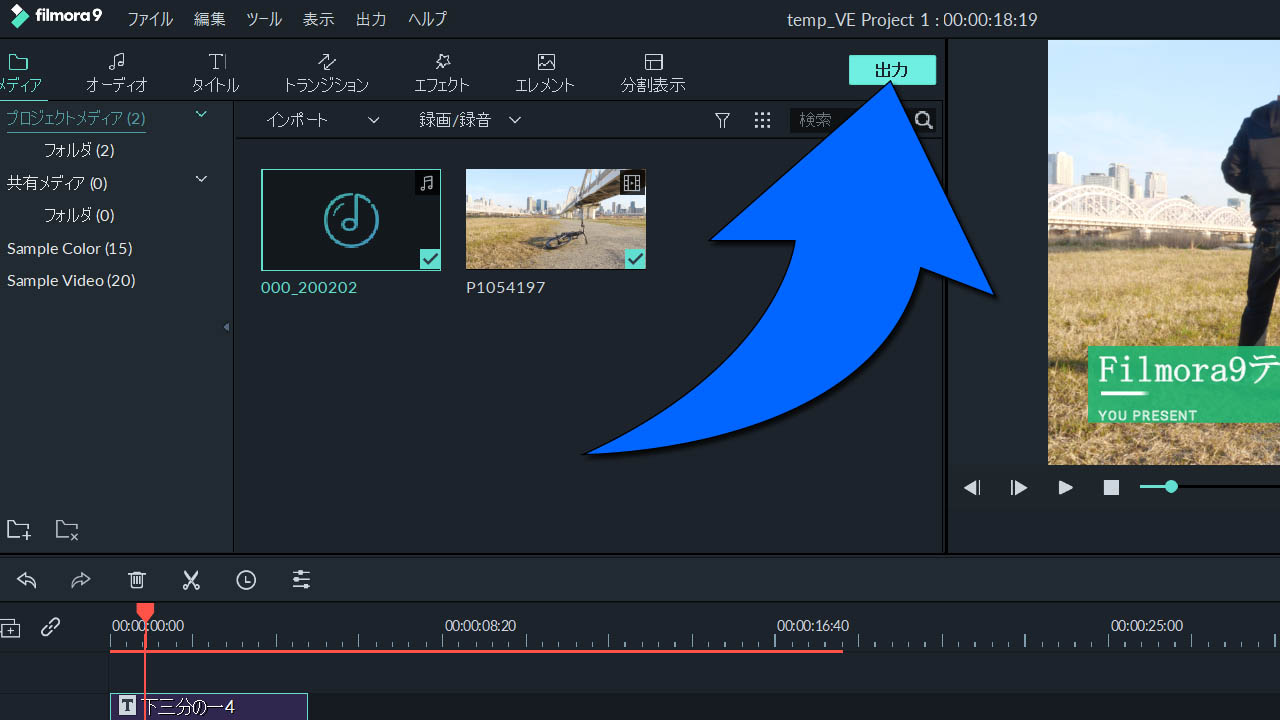Screen dimensions: 1280x720
Task: Select the 下三分の一4 title clip
Action: click(209, 707)
